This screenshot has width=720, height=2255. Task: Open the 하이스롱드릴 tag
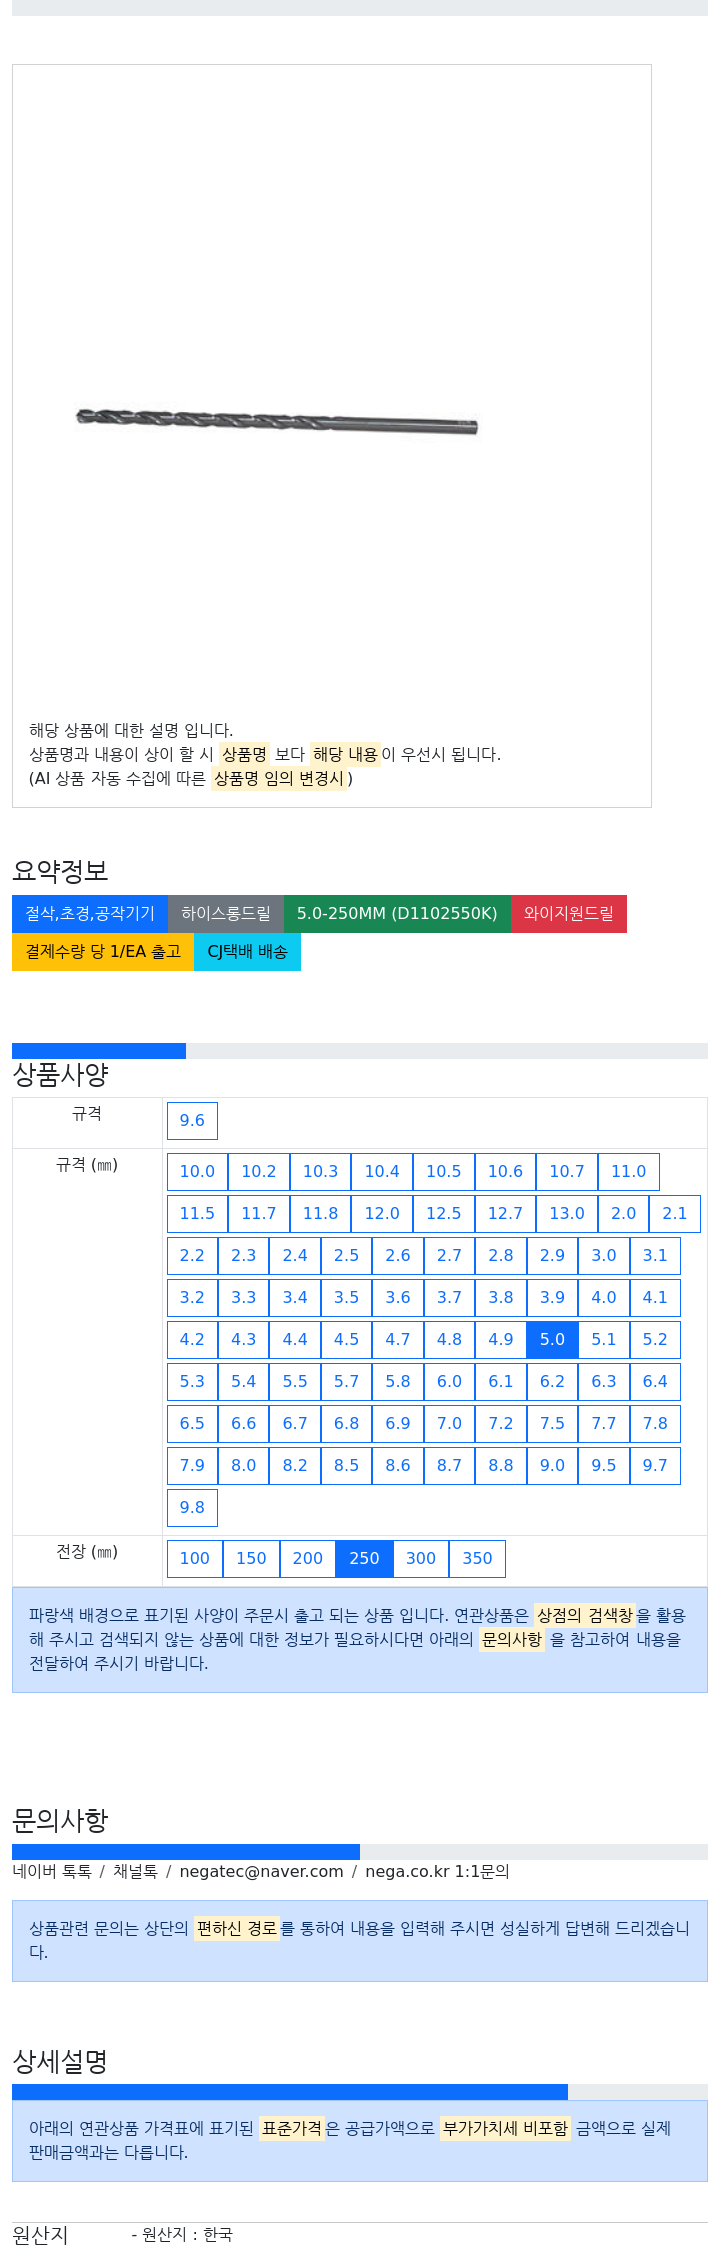click(226, 914)
